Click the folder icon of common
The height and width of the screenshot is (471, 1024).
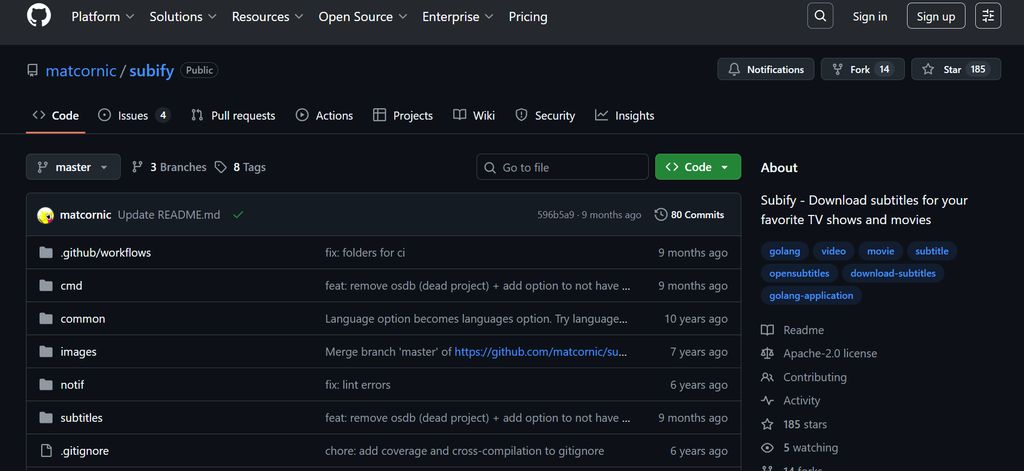tap(46, 319)
